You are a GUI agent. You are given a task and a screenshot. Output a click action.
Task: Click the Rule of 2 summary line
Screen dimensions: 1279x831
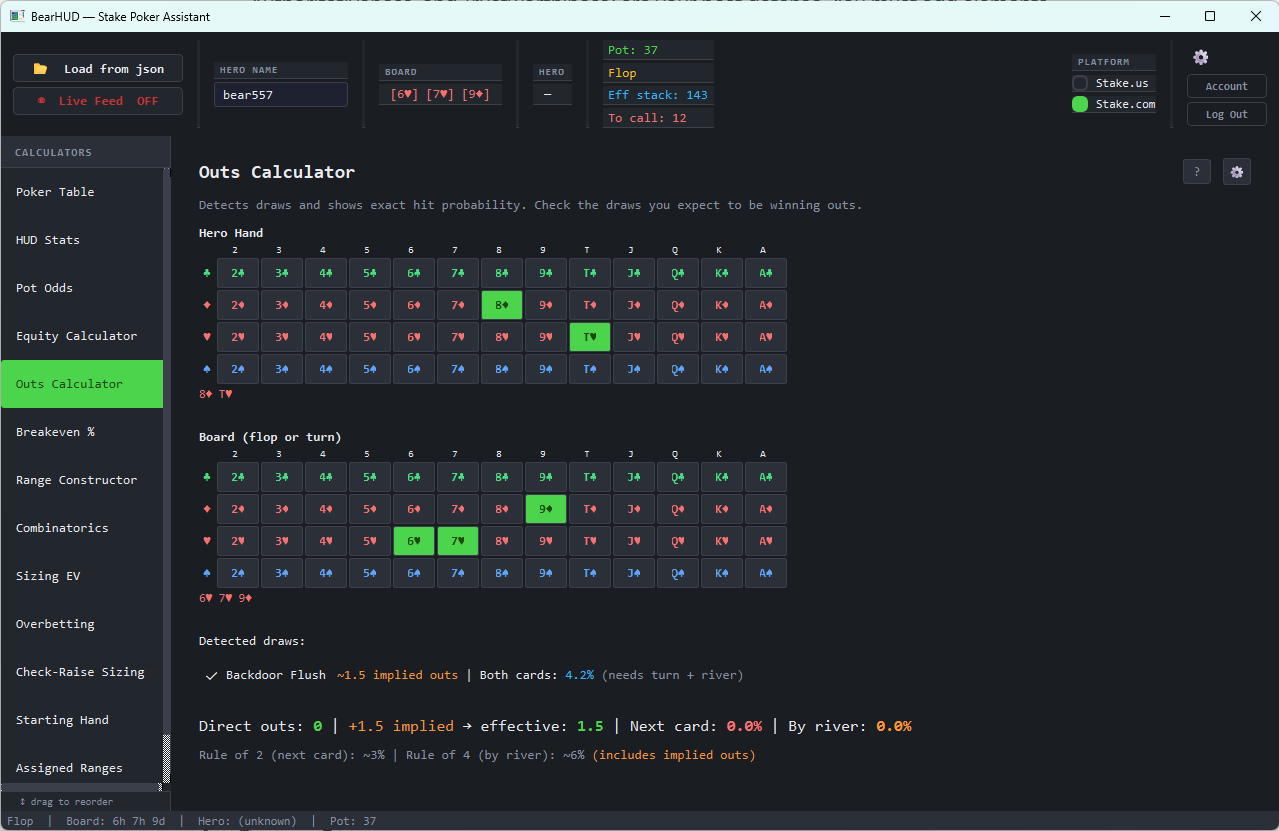477,755
